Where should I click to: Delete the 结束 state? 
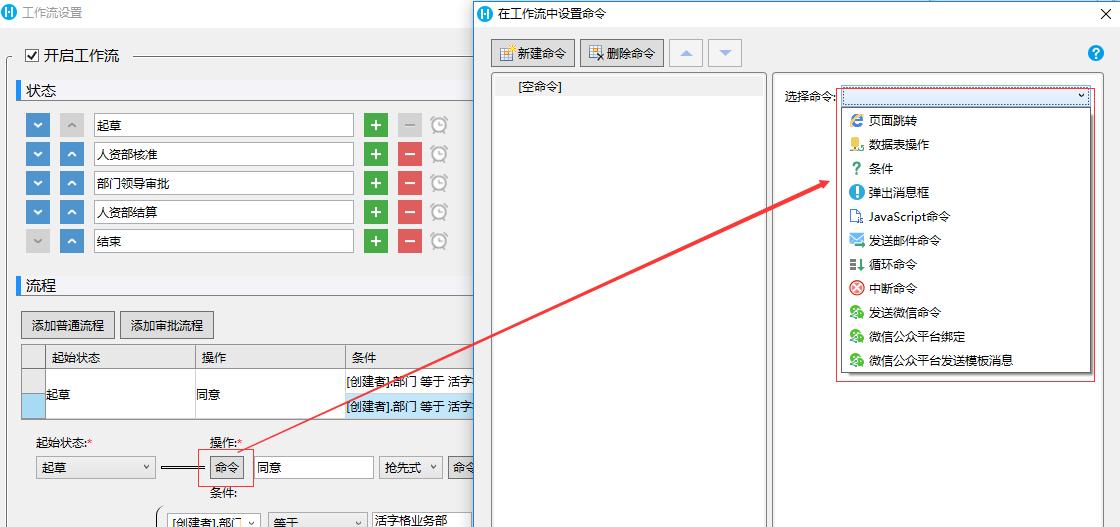(x=409, y=241)
